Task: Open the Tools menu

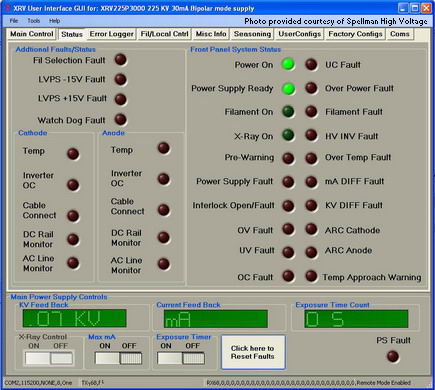Action: [x=34, y=21]
